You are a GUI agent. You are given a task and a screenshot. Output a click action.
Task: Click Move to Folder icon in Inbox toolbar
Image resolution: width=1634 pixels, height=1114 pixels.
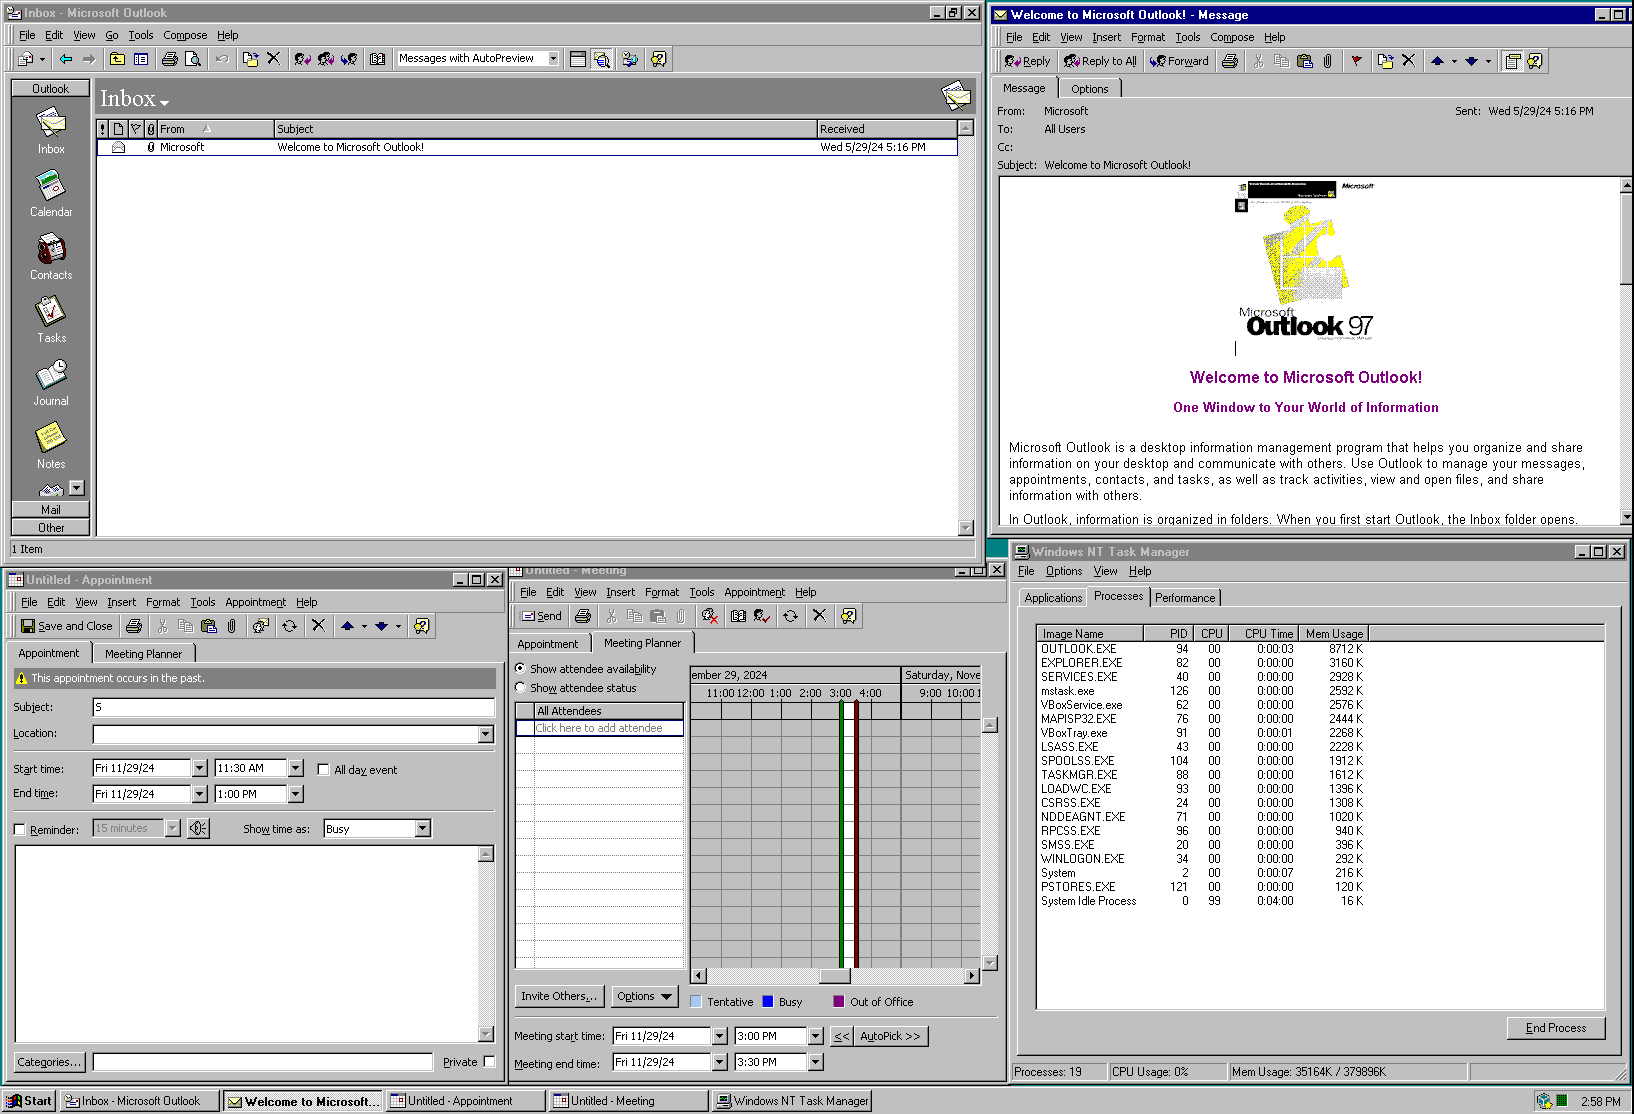[250, 59]
